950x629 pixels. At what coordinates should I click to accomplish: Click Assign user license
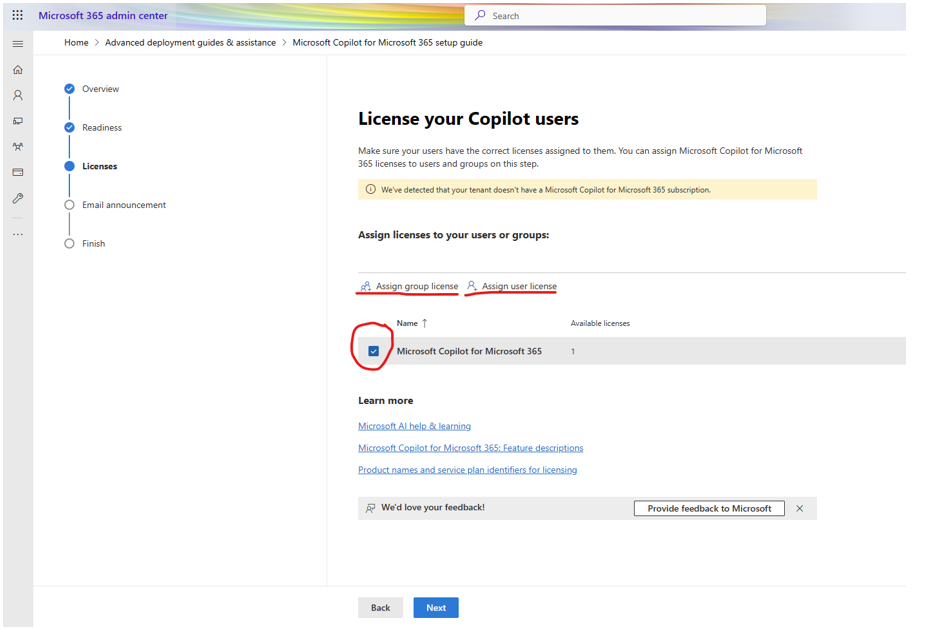click(x=518, y=286)
